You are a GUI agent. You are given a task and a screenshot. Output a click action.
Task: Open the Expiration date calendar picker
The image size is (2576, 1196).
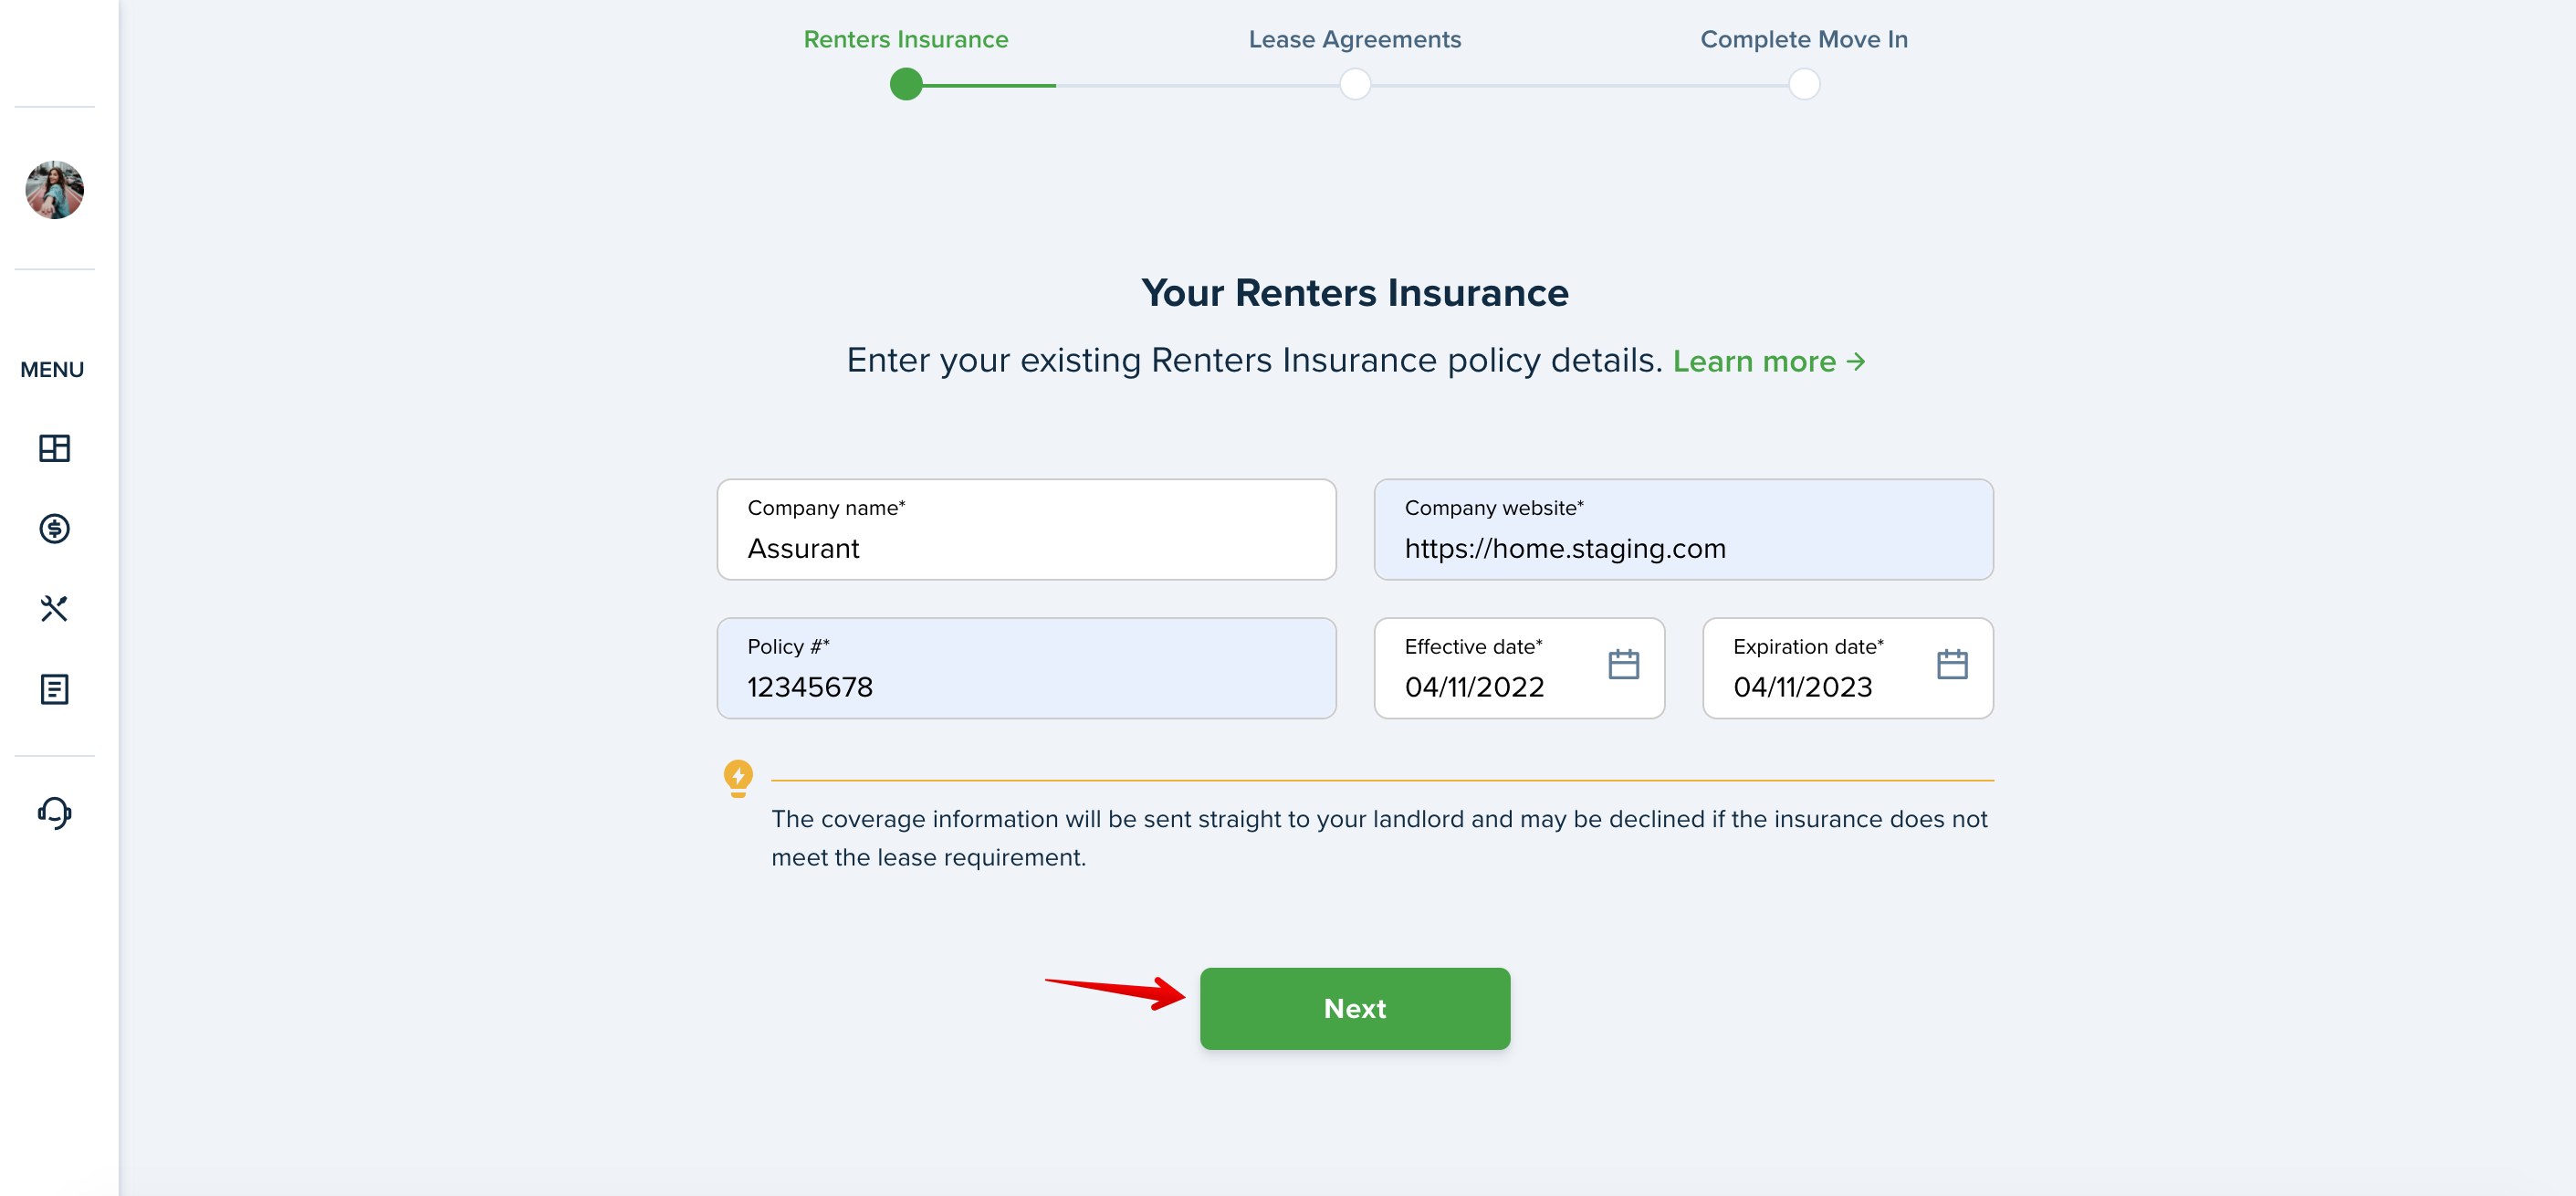pyautogui.click(x=1952, y=664)
